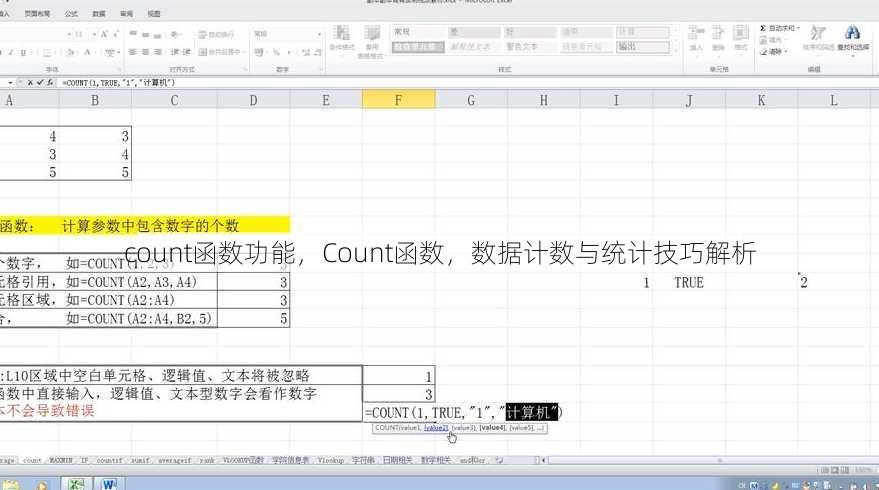Switch to the IF sheet tab
Viewport: 879px width, 490px height.
point(84,460)
